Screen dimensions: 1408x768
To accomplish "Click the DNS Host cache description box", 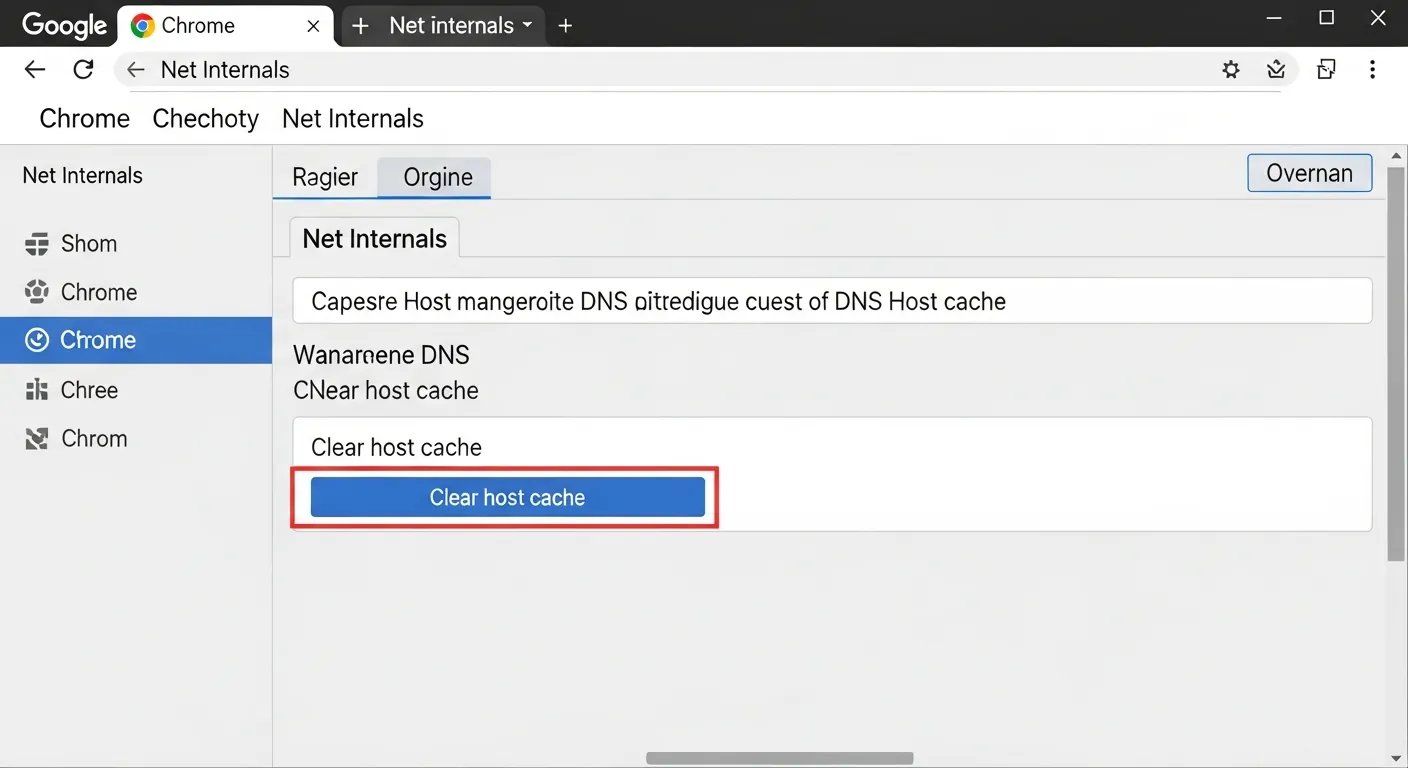I will click(x=832, y=301).
